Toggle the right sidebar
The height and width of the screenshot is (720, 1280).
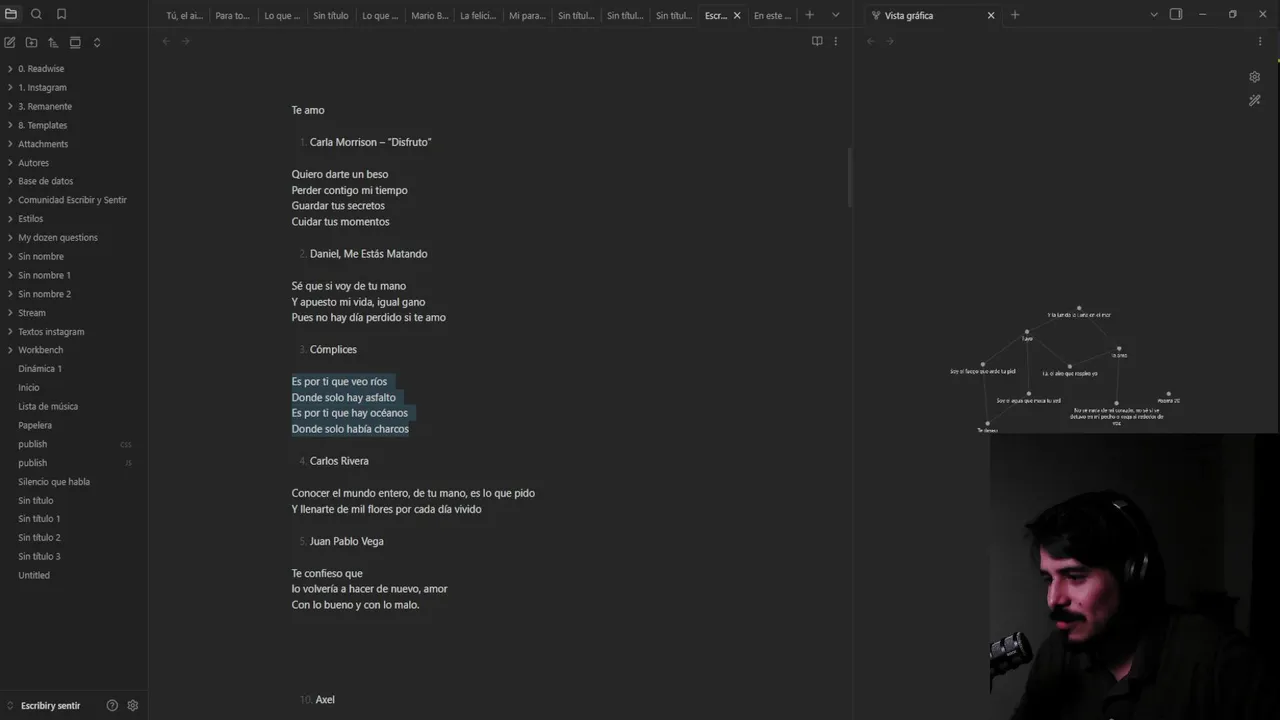(1176, 14)
